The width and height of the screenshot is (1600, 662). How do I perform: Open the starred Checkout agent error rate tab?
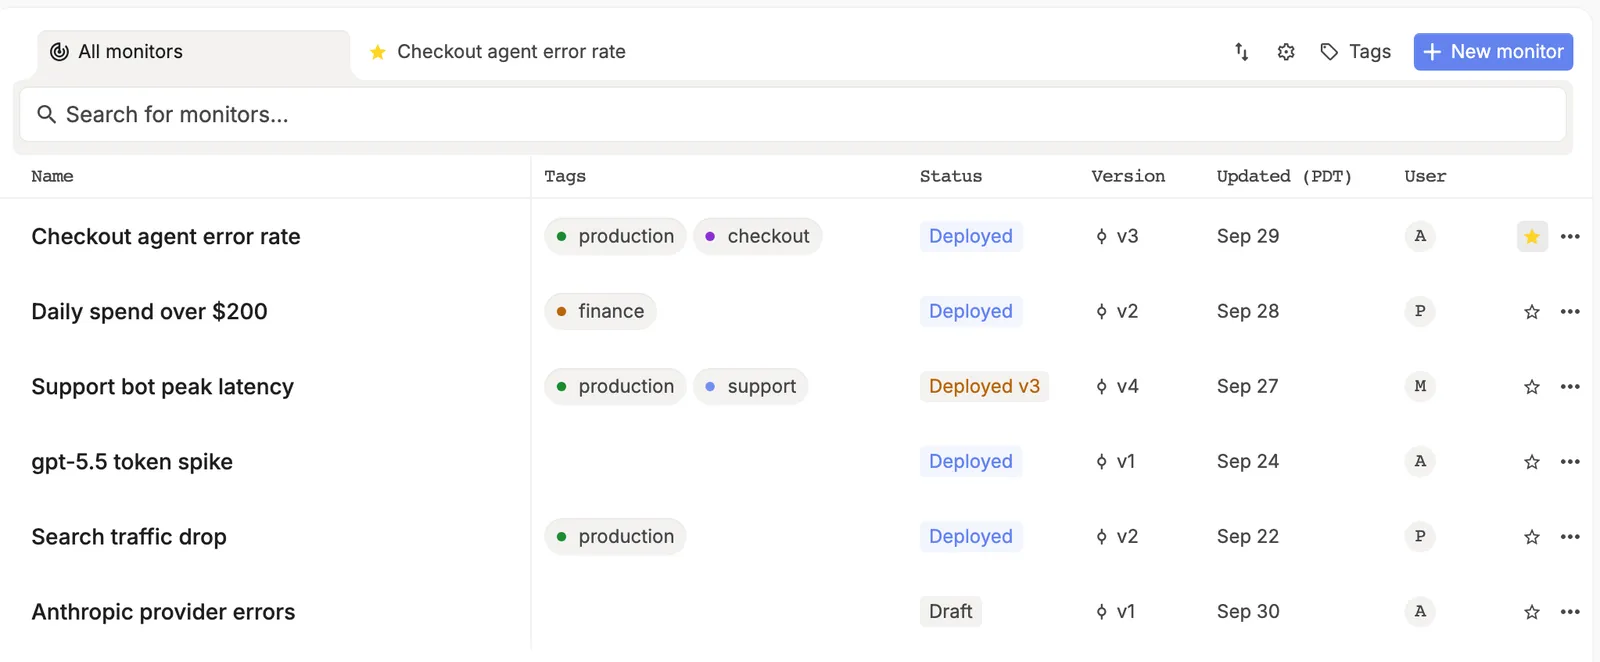[497, 52]
